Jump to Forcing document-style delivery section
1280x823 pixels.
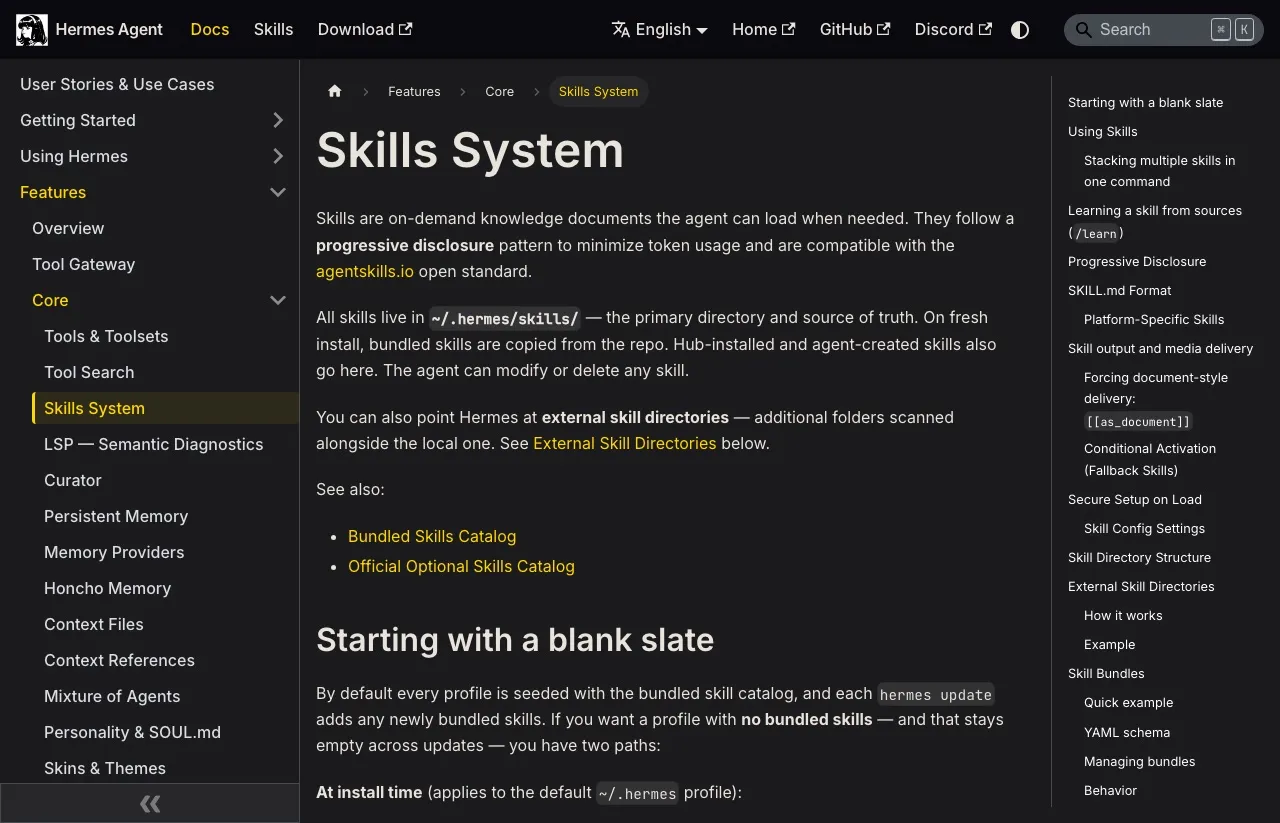[1156, 399]
